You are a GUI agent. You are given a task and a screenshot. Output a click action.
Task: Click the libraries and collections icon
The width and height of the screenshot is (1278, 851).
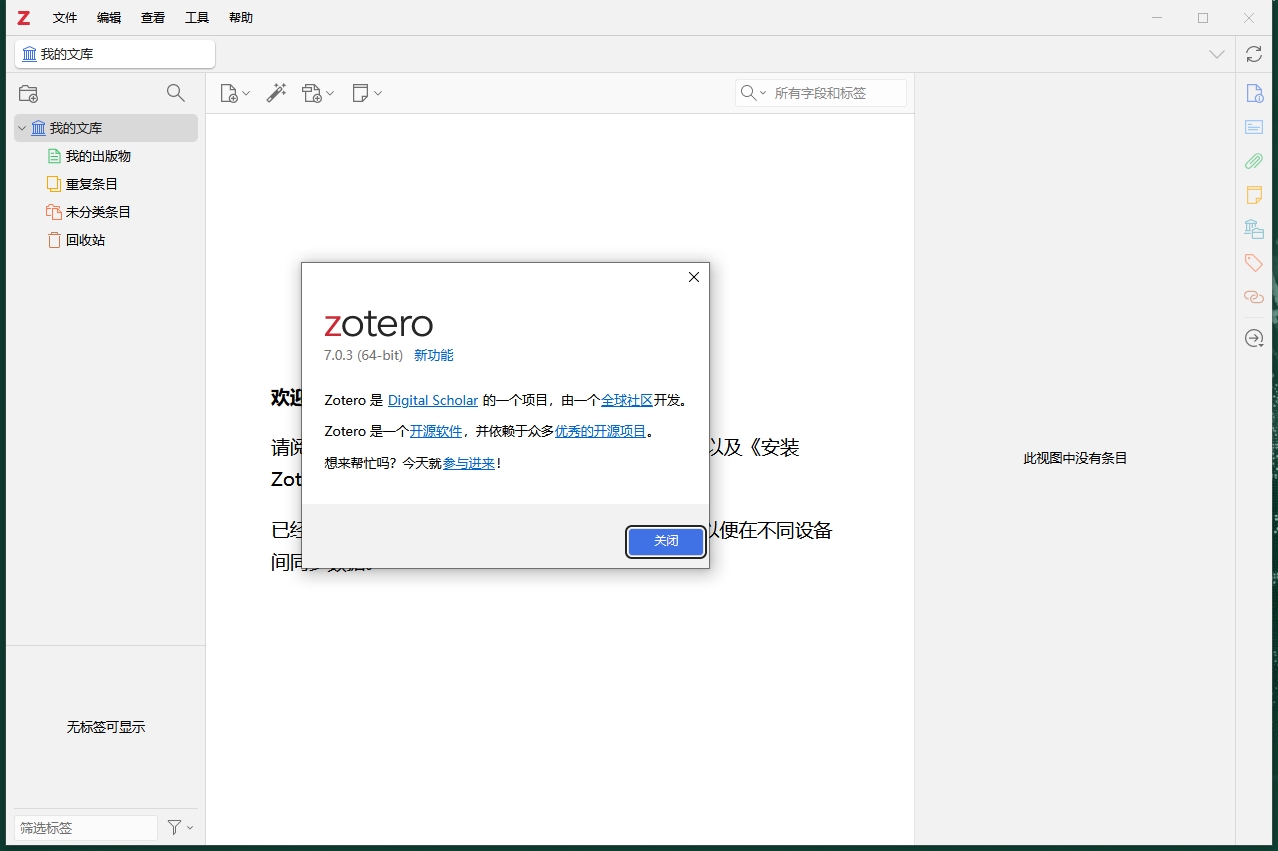click(1254, 229)
